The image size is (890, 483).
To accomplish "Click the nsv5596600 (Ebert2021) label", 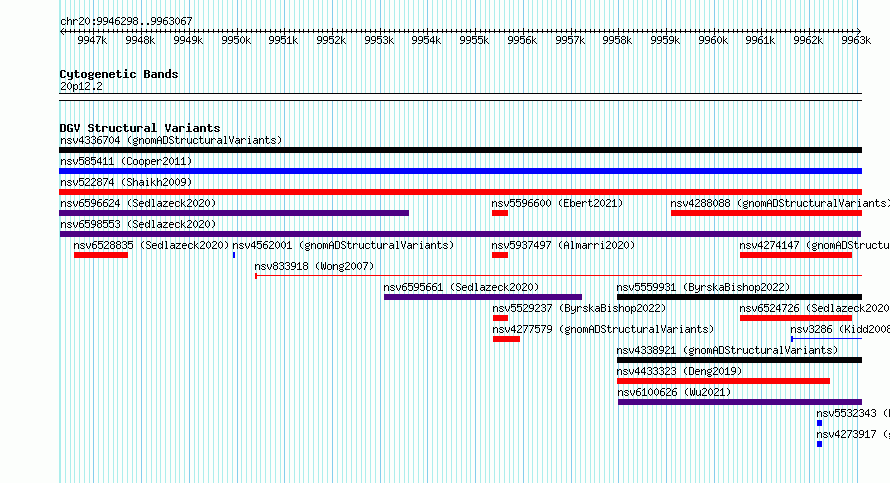I will pyautogui.click(x=557, y=203).
